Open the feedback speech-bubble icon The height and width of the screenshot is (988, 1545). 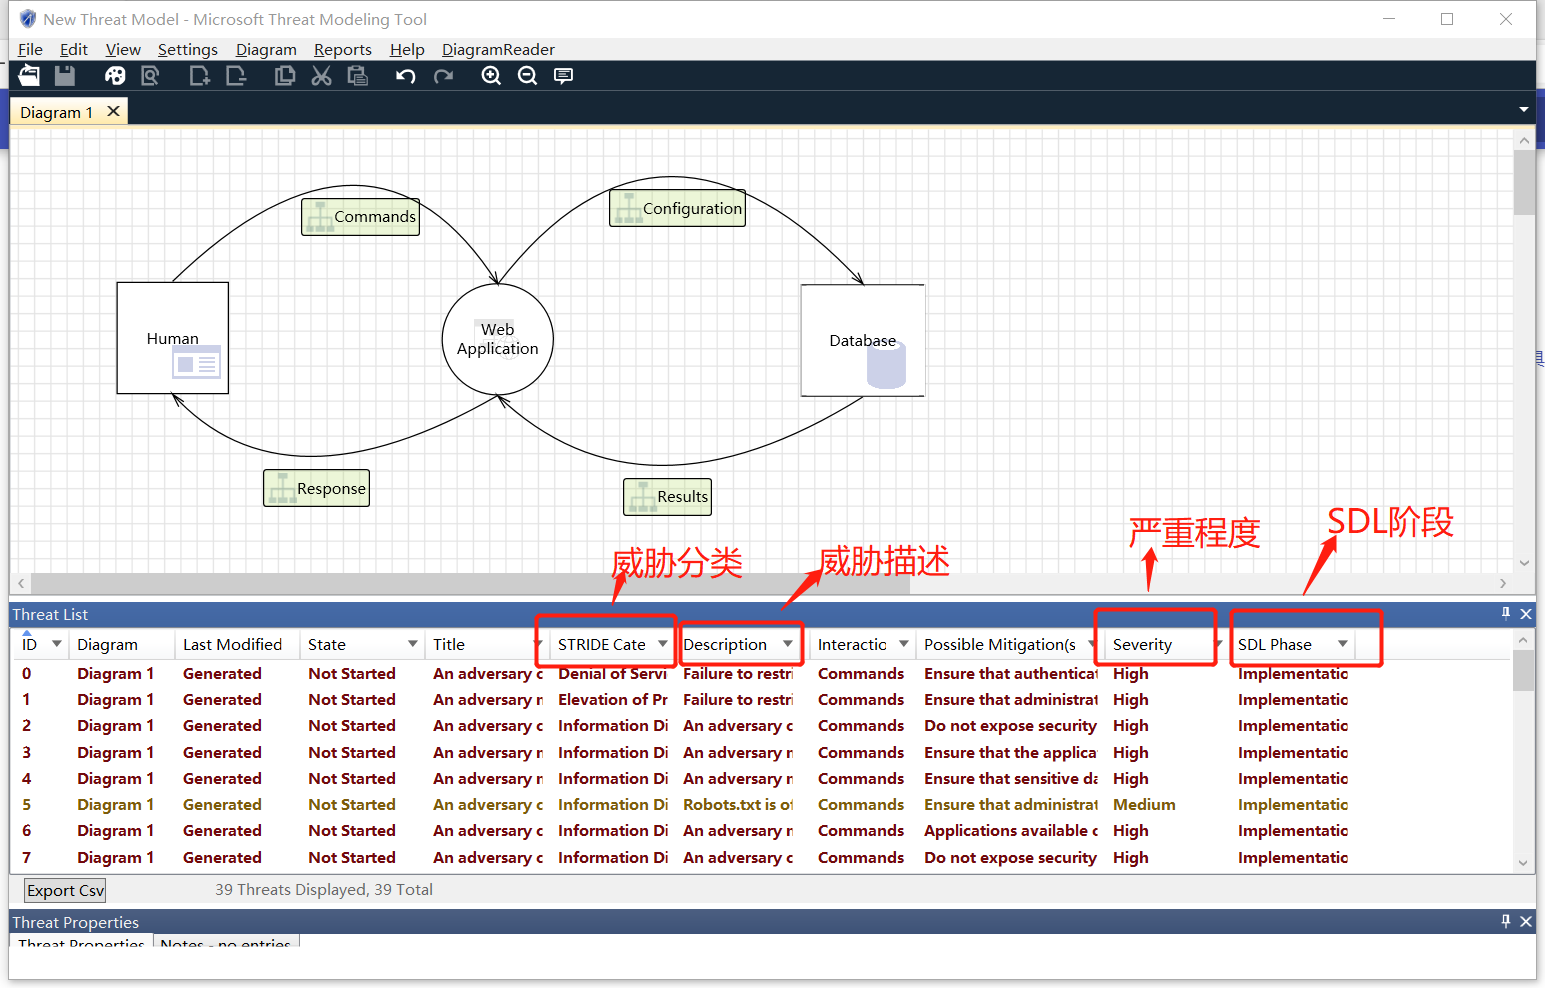(563, 76)
